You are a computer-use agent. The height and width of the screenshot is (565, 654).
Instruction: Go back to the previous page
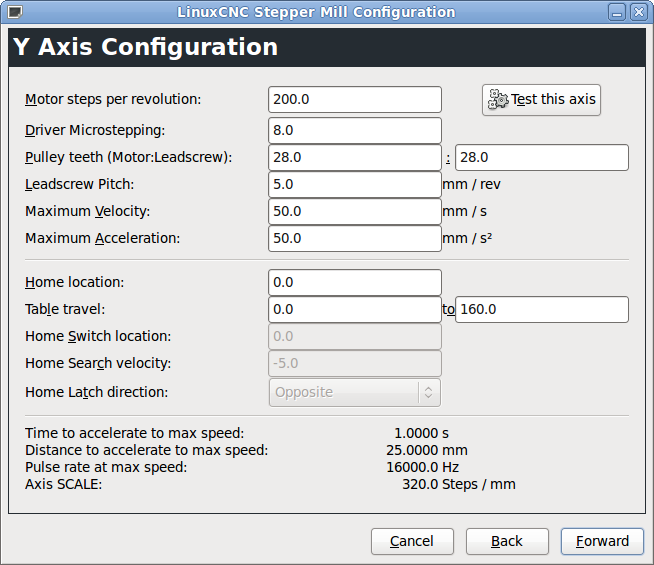(507, 541)
